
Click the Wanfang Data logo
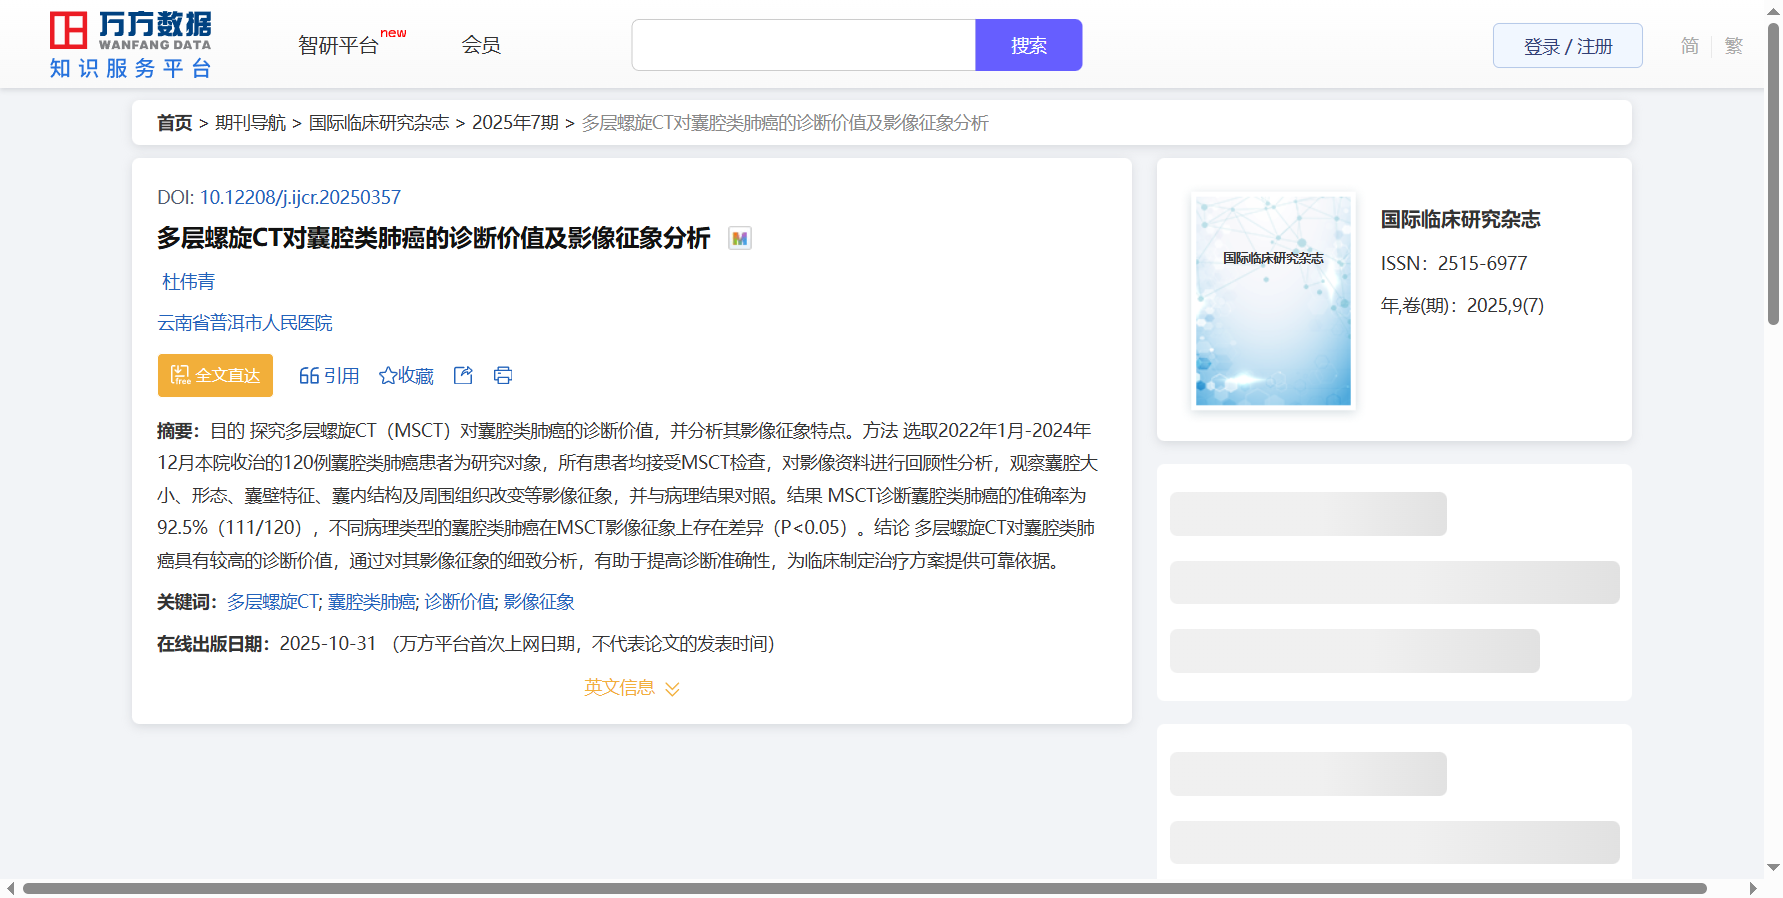[x=131, y=45]
